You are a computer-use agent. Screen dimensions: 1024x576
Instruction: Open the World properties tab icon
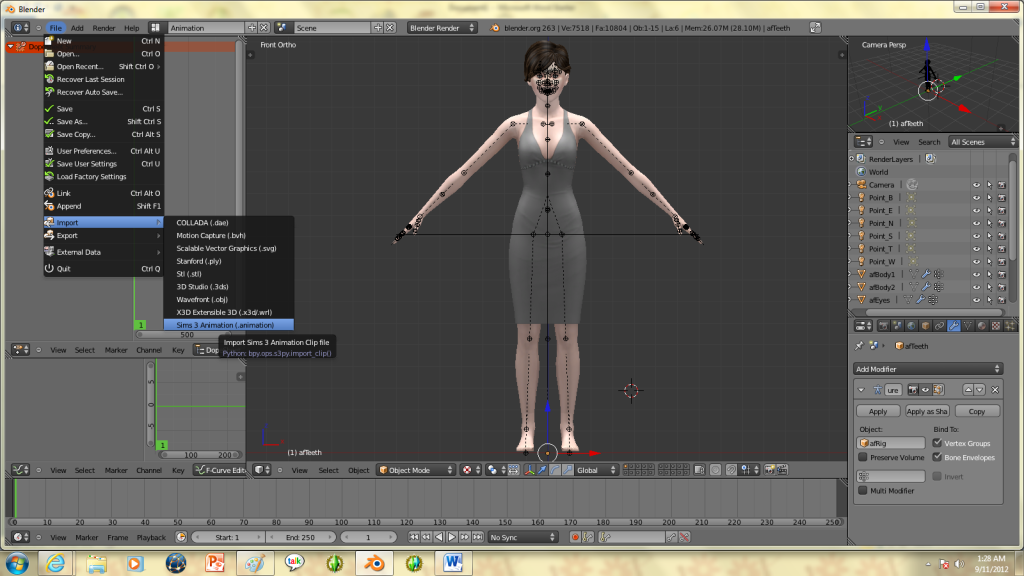[911, 326]
